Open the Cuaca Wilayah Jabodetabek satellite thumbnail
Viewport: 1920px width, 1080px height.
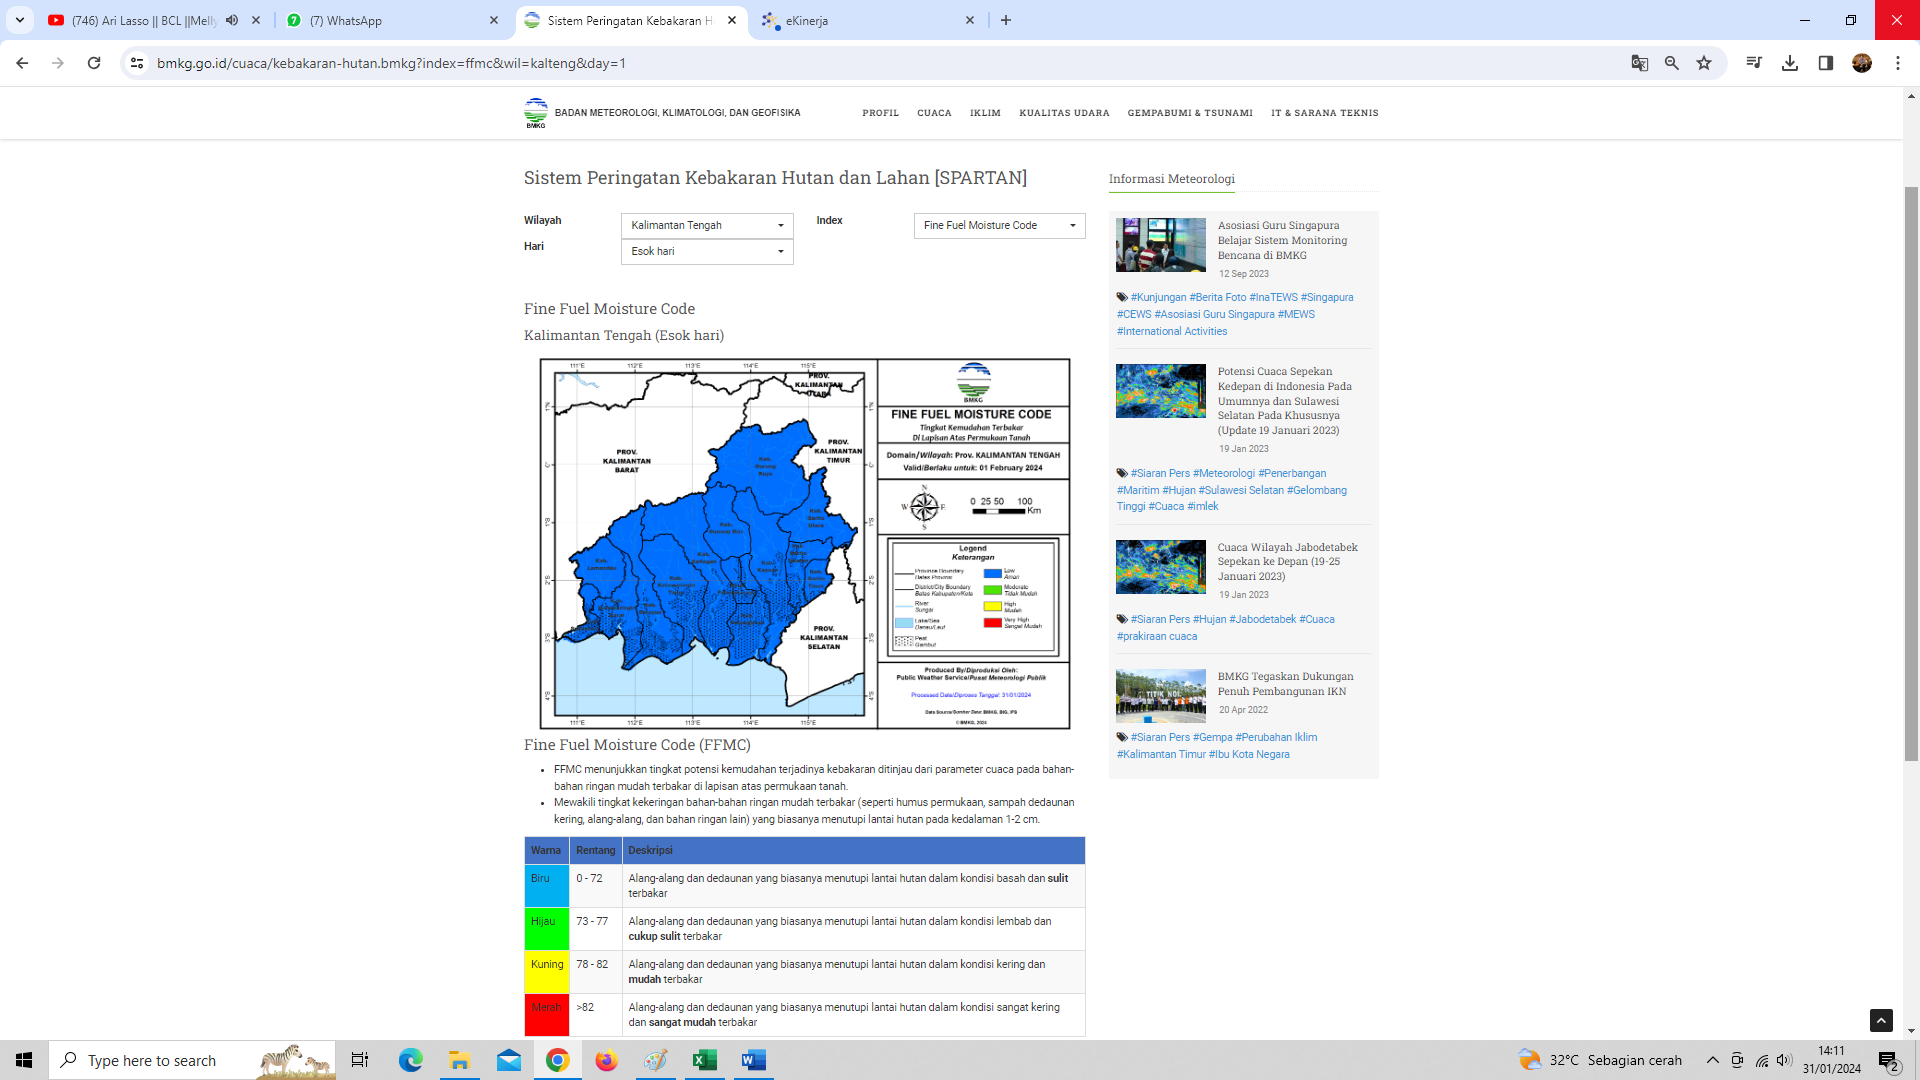tap(1160, 567)
